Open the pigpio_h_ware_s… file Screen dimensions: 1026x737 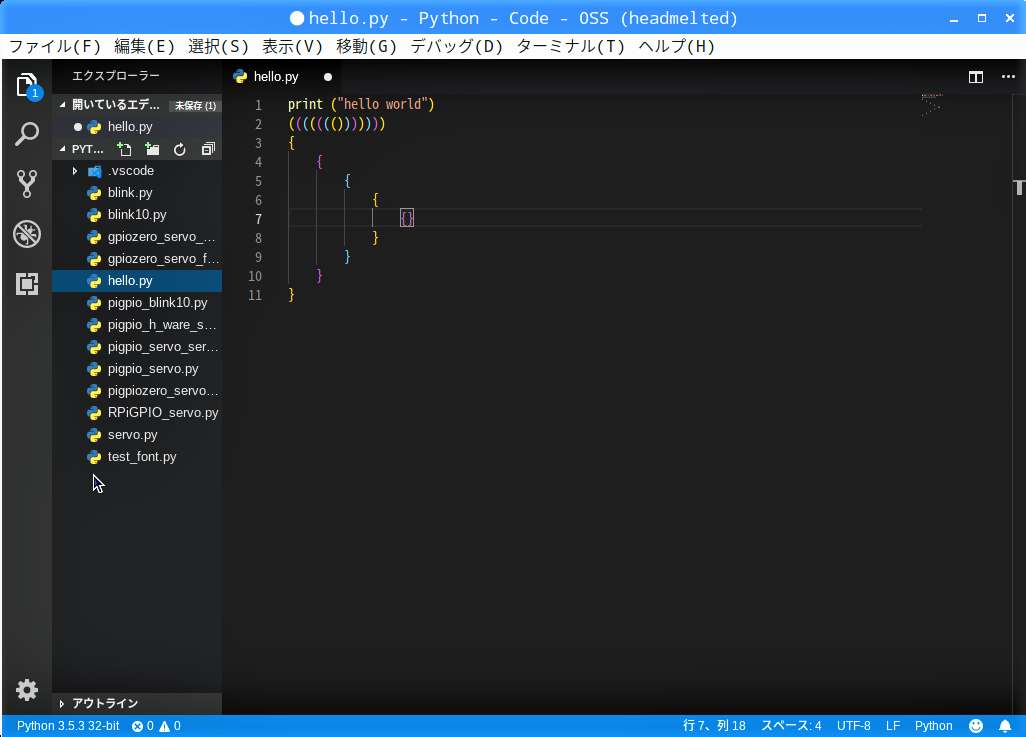coord(137,325)
